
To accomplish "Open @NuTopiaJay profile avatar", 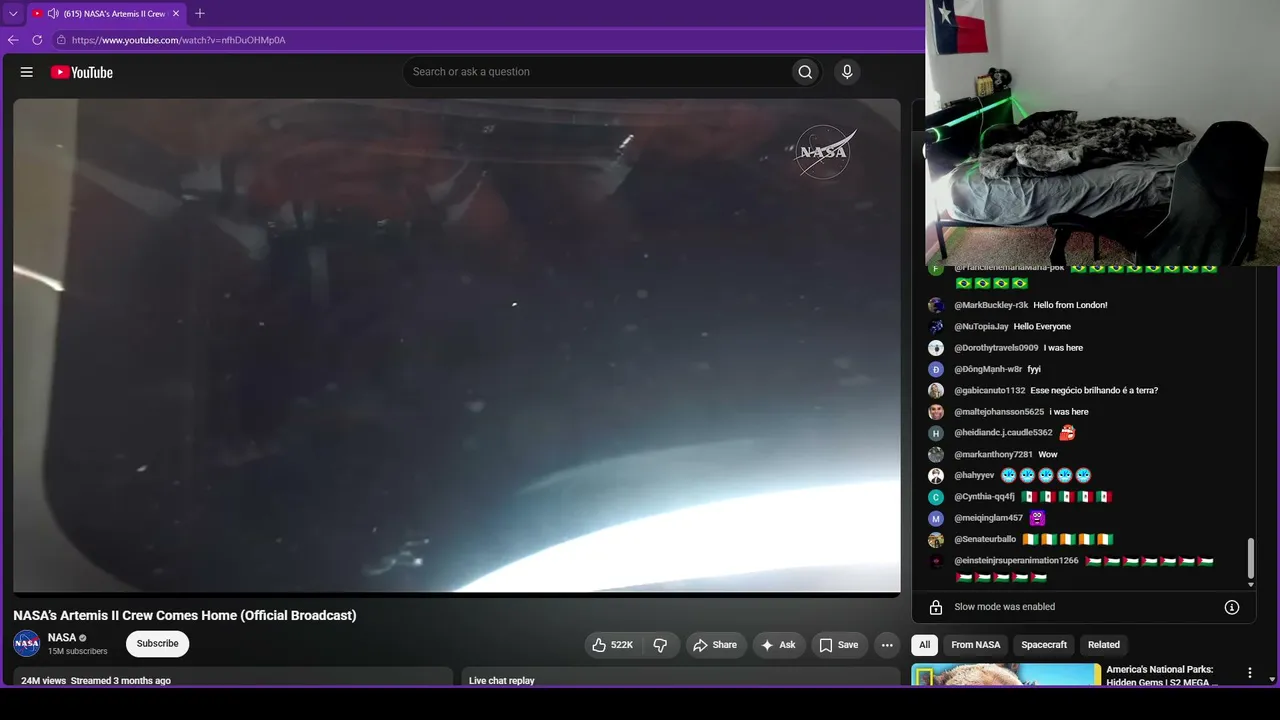I will tap(936, 327).
